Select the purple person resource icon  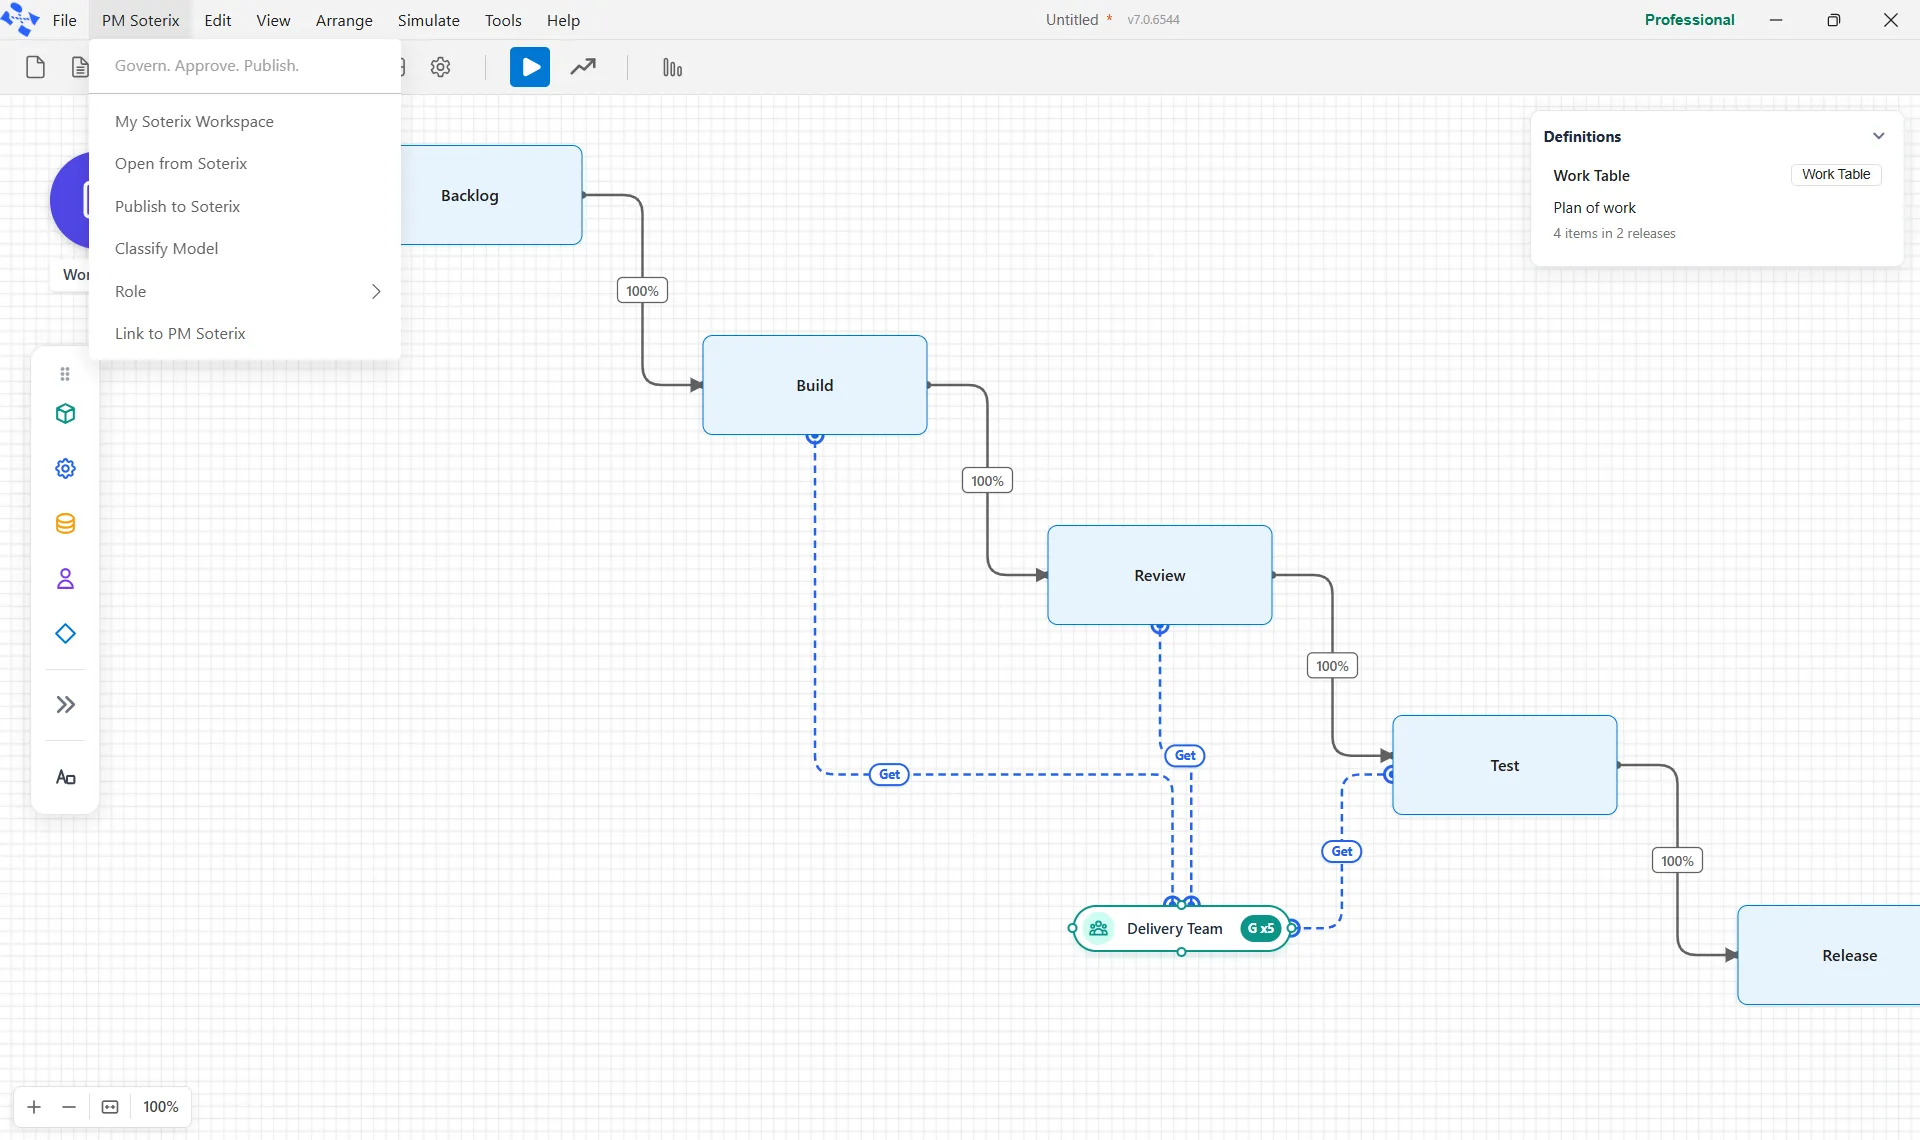pyautogui.click(x=65, y=578)
